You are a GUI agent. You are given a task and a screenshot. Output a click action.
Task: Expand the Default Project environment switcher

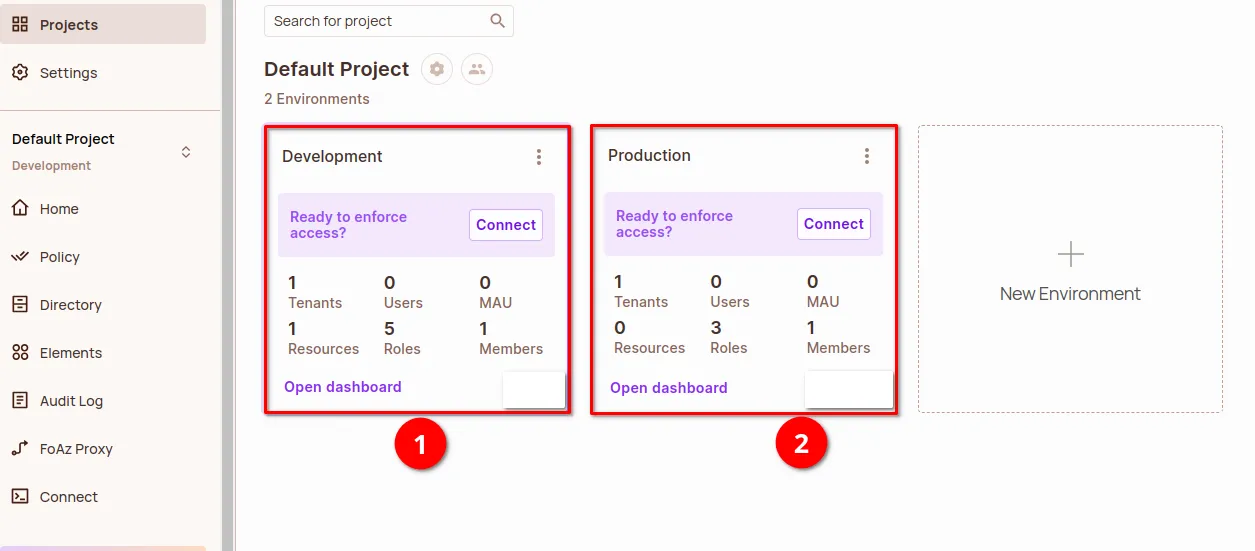(185, 152)
